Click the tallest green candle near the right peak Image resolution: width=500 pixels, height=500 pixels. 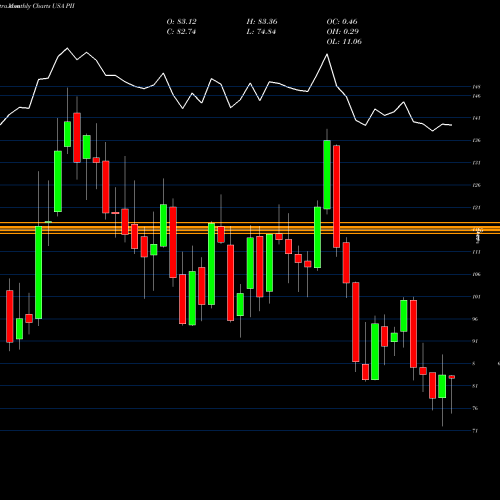tap(327, 175)
